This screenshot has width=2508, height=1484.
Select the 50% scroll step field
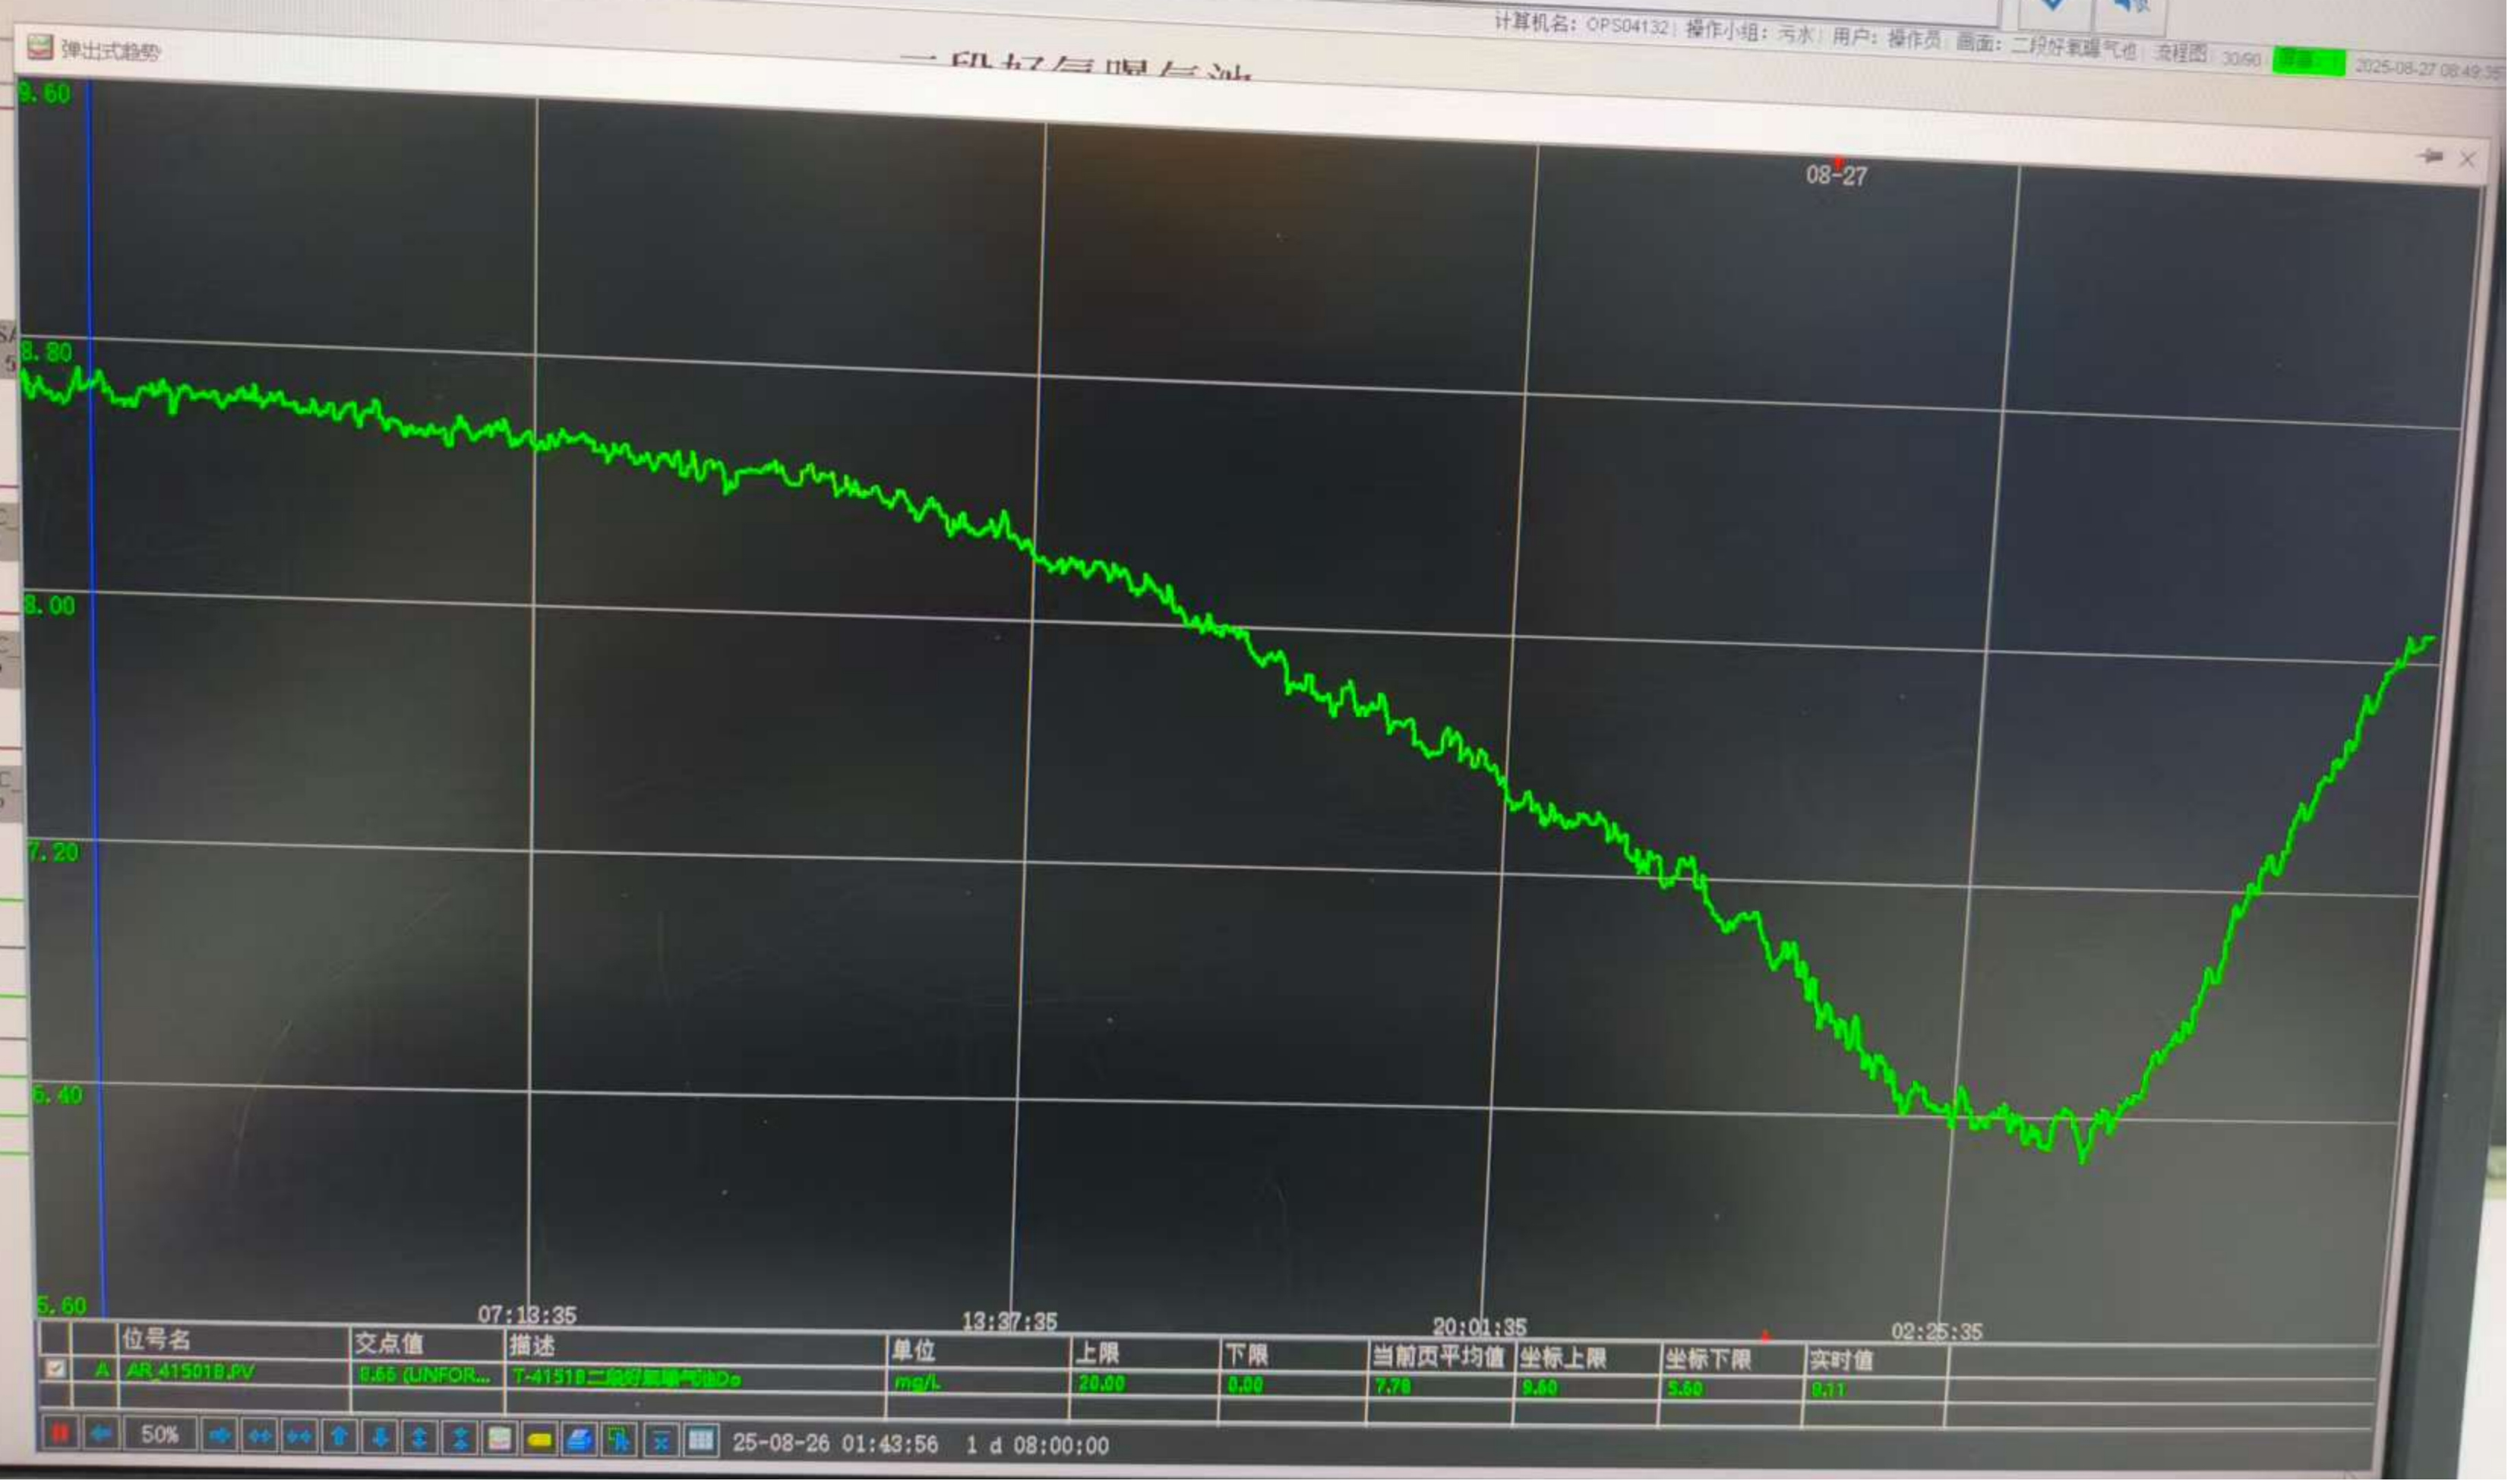click(x=159, y=1435)
